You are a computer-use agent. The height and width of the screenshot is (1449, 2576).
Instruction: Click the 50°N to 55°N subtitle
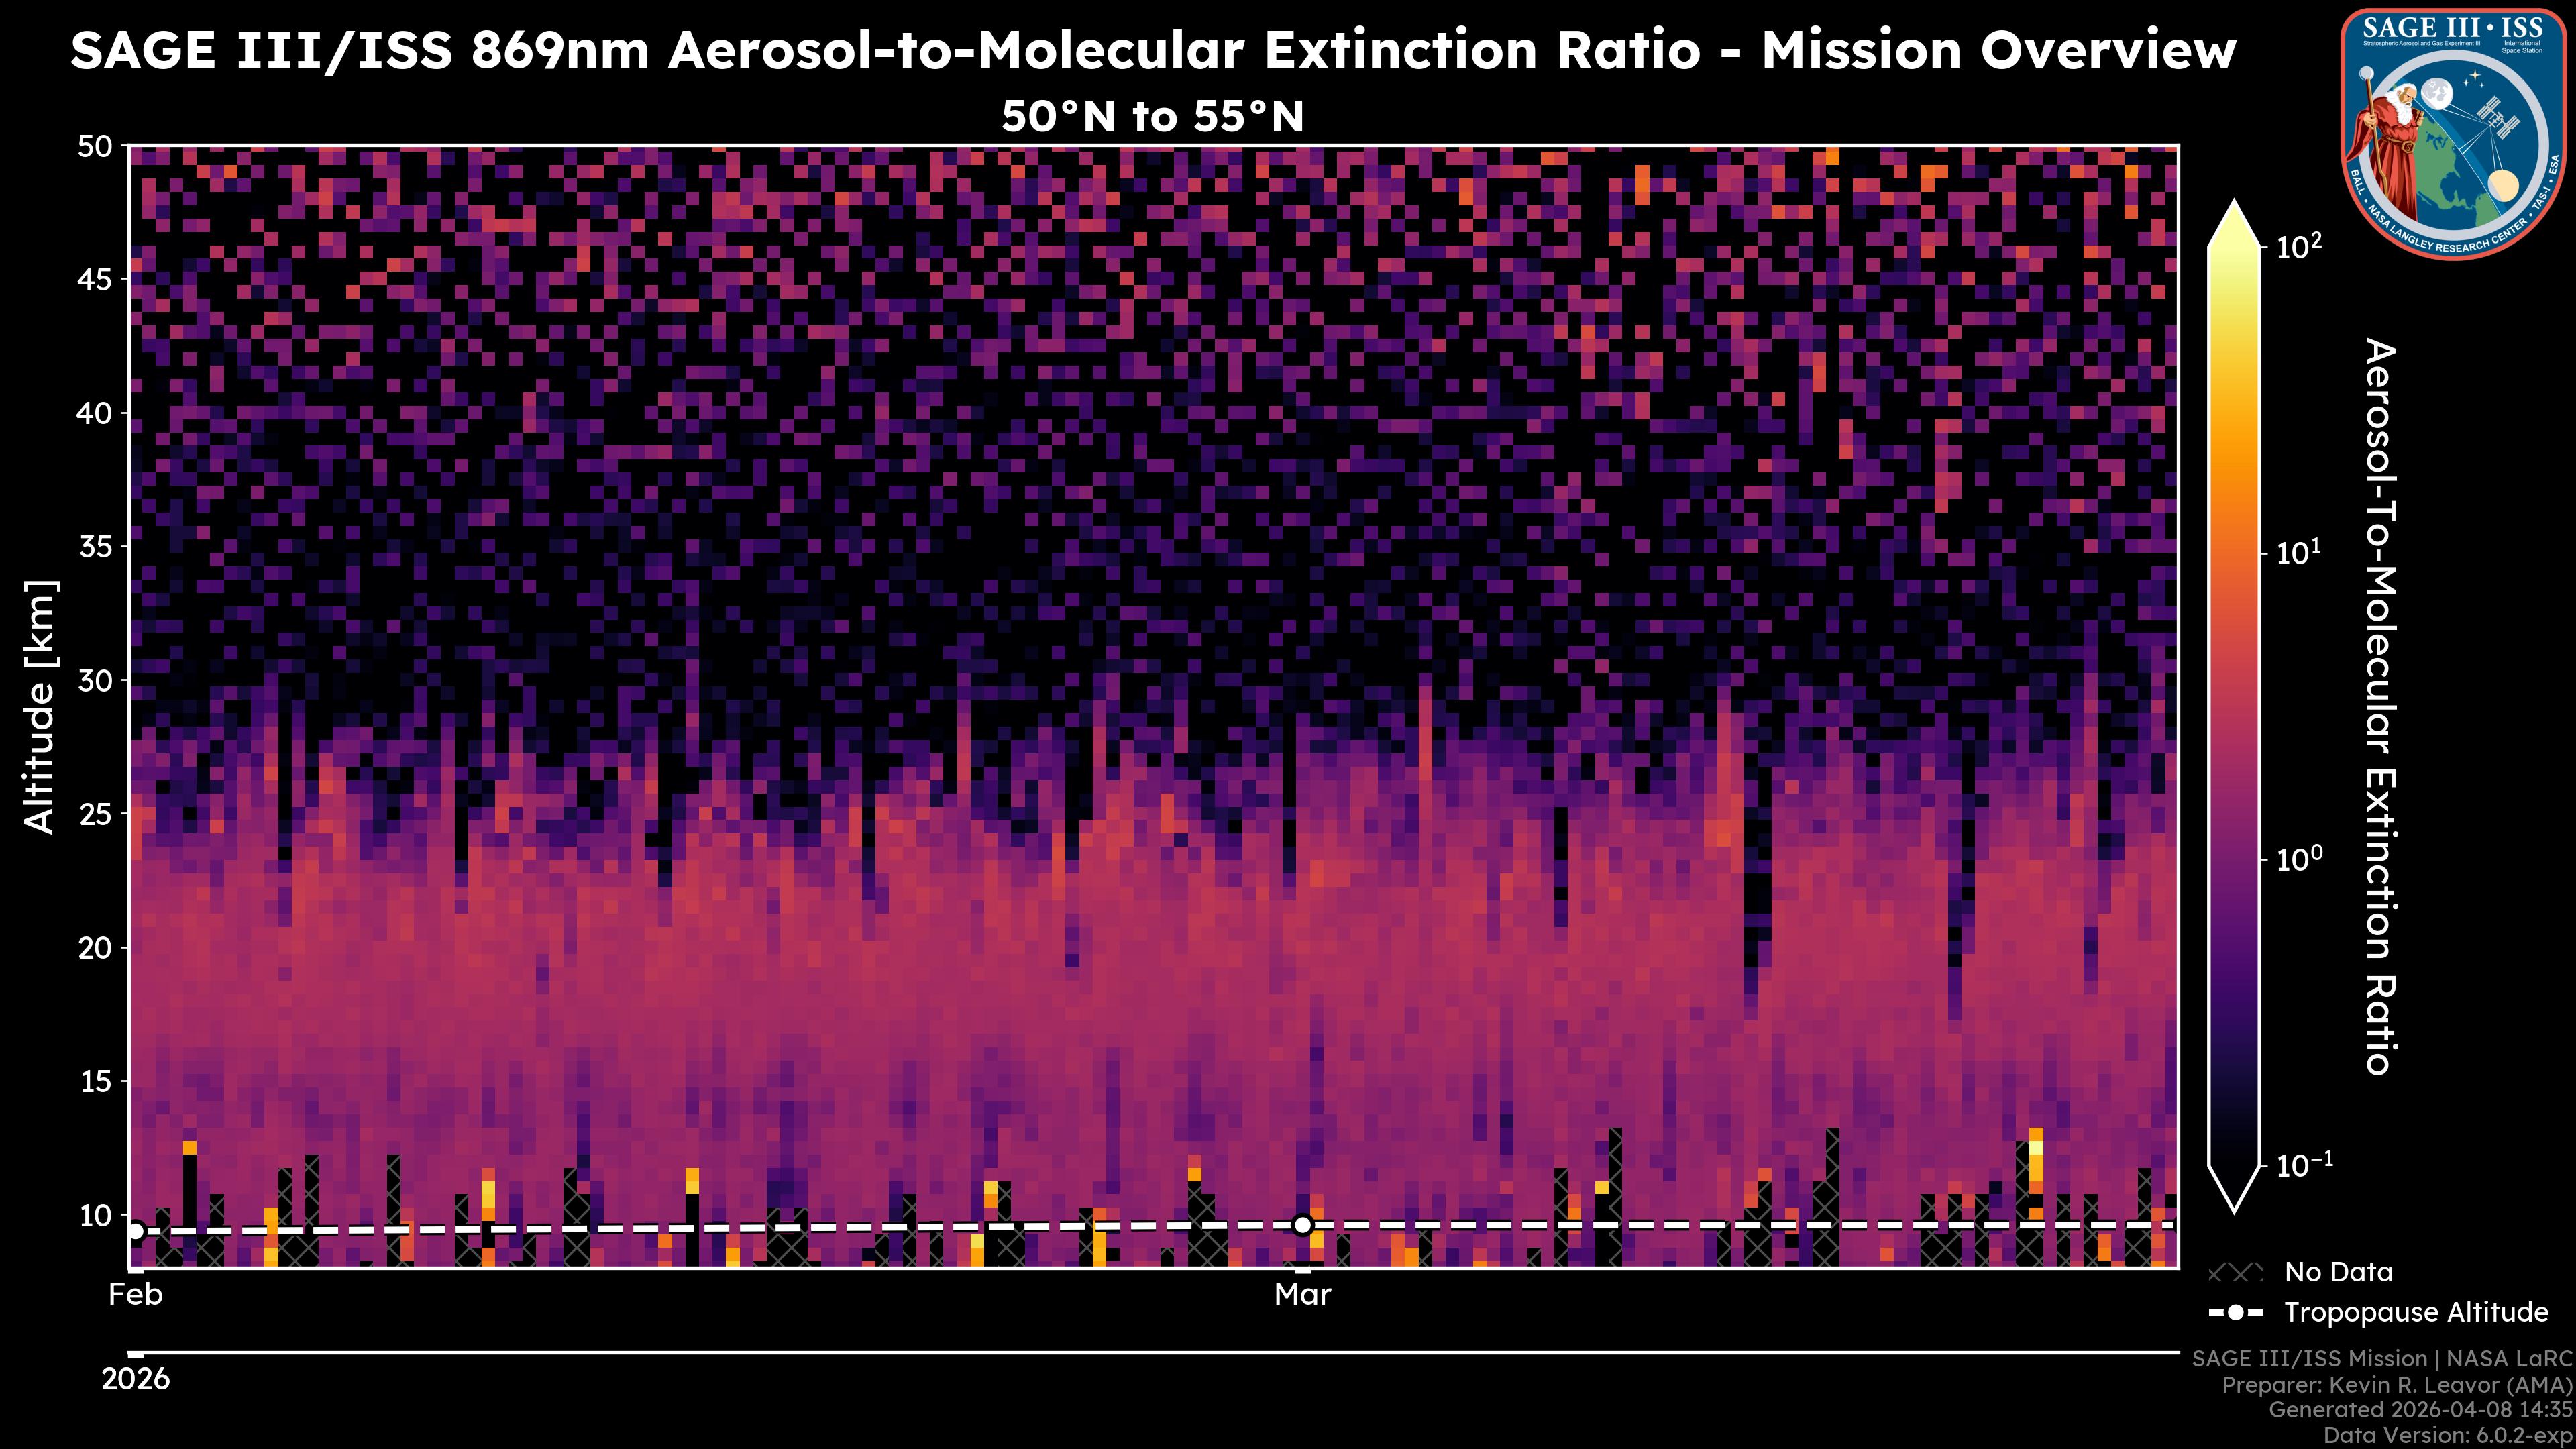coord(1153,117)
